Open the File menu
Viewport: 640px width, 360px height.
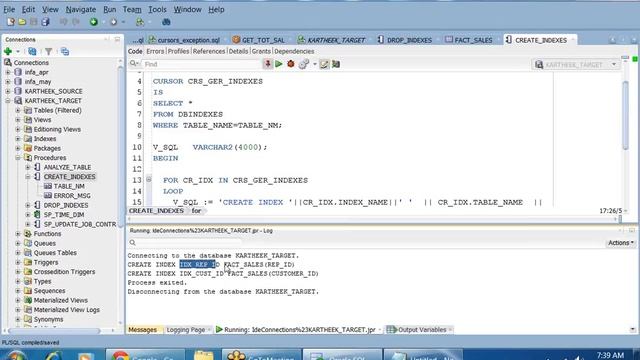pyautogui.click(x=9, y=9)
